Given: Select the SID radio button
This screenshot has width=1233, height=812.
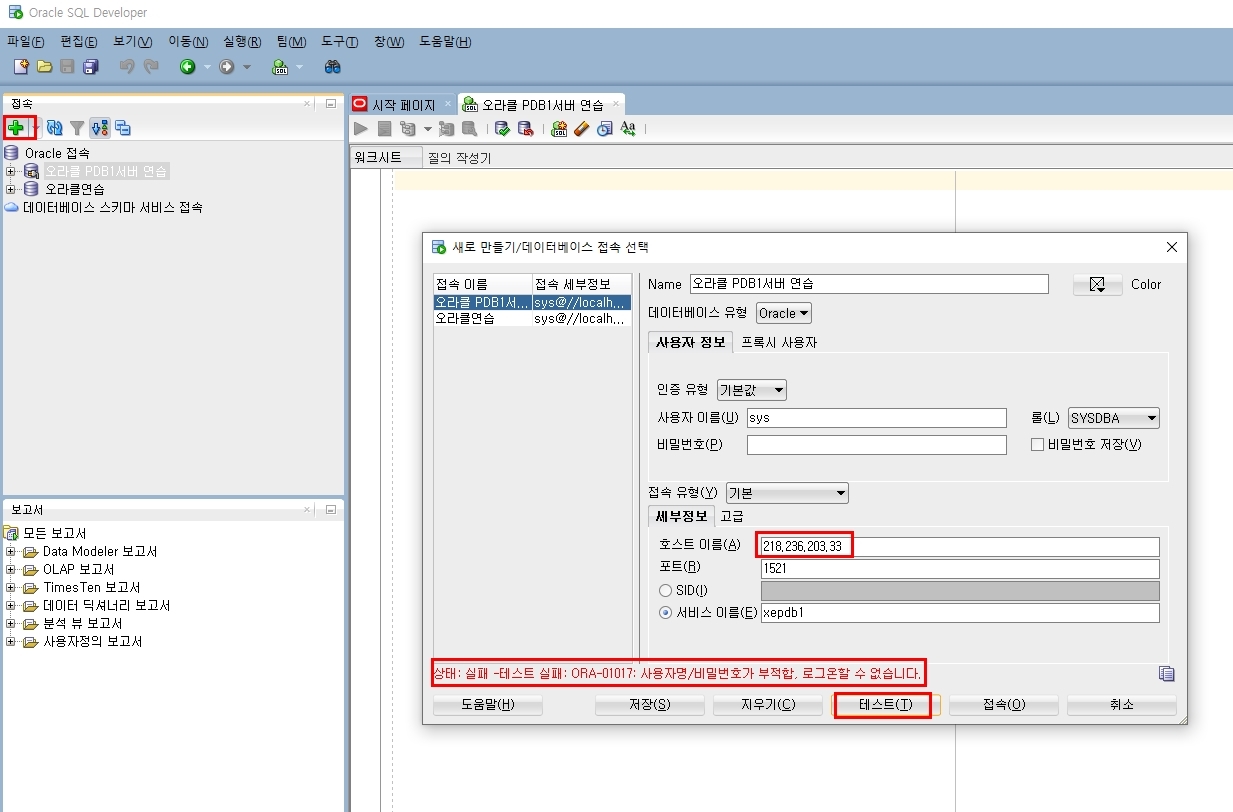Looking at the screenshot, I should coord(665,590).
